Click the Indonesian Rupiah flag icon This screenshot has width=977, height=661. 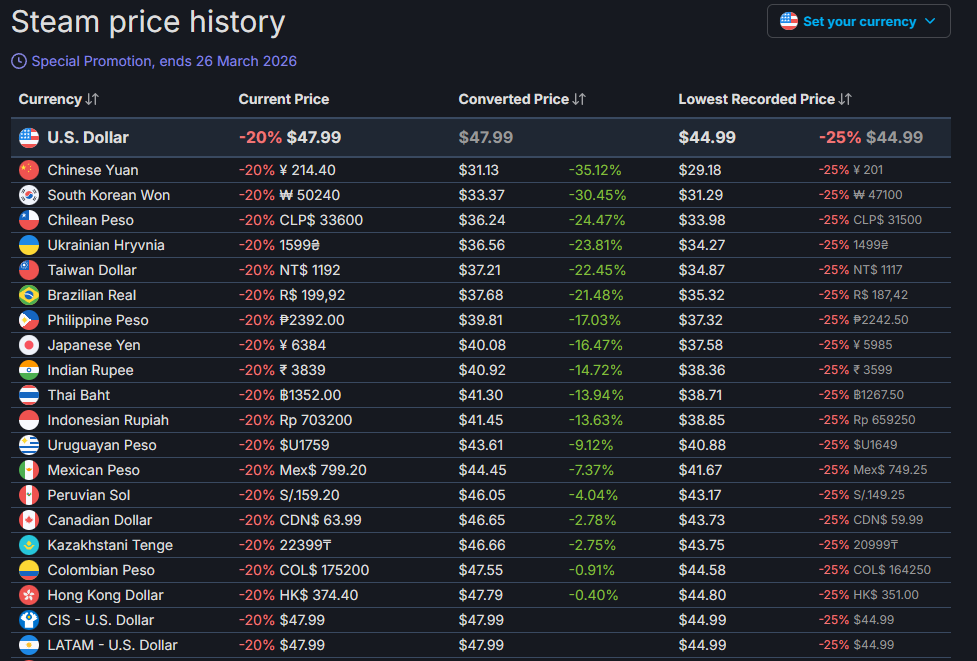(x=29, y=420)
